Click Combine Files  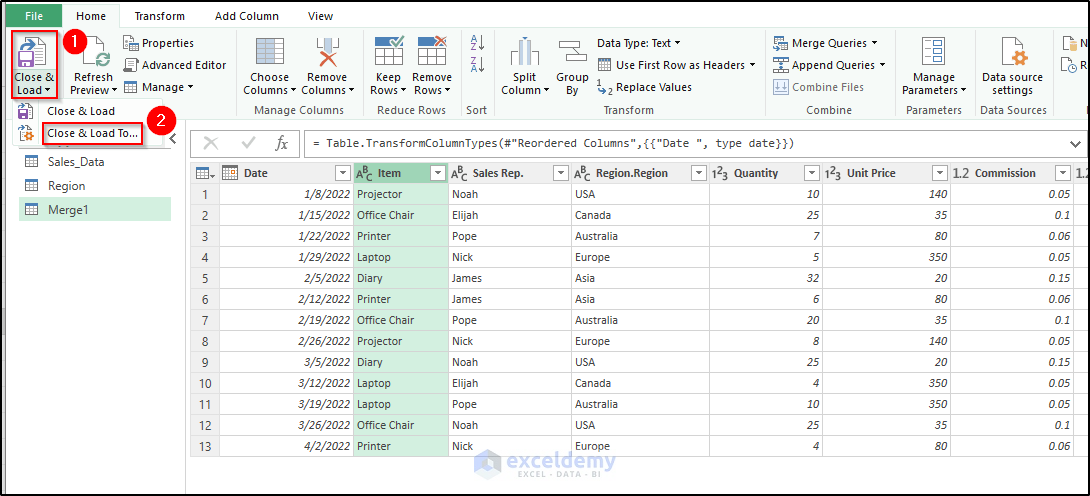click(x=819, y=87)
